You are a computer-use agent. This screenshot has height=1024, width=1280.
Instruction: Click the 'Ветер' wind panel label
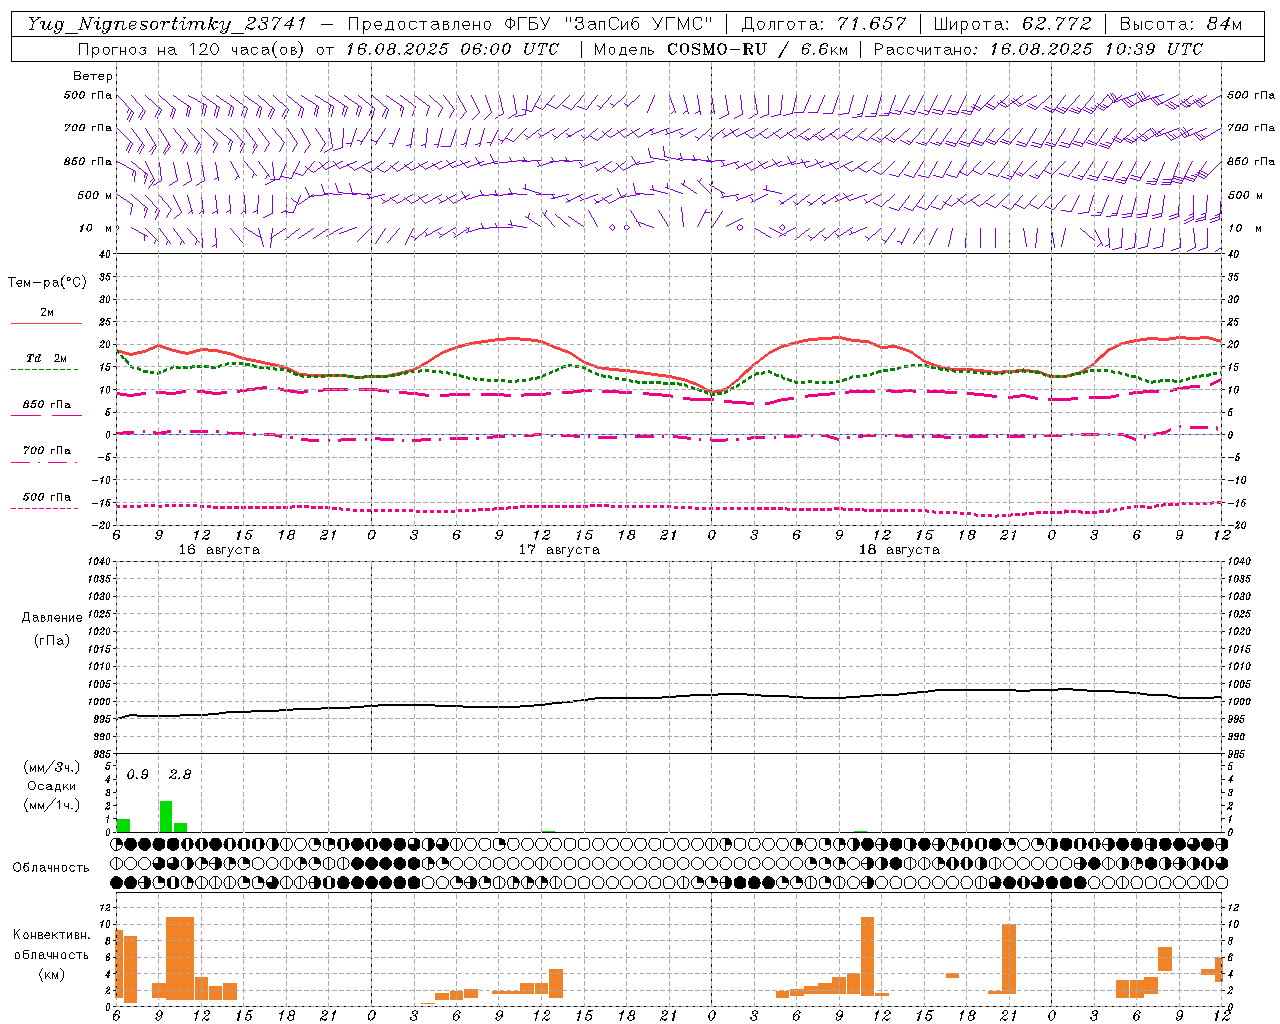click(93, 76)
